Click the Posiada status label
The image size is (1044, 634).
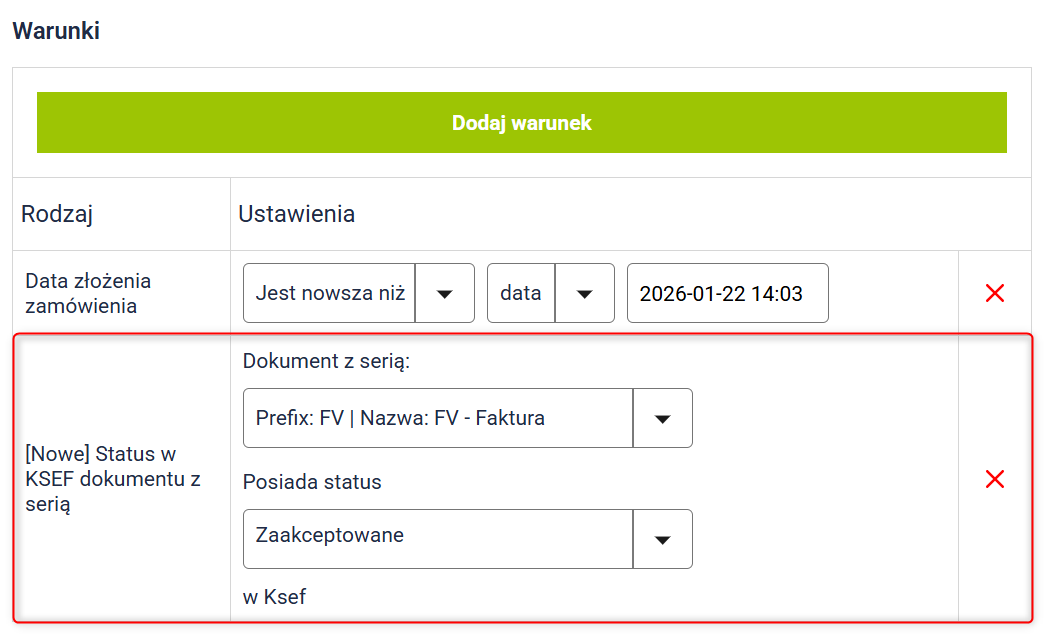[x=312, y=482]
